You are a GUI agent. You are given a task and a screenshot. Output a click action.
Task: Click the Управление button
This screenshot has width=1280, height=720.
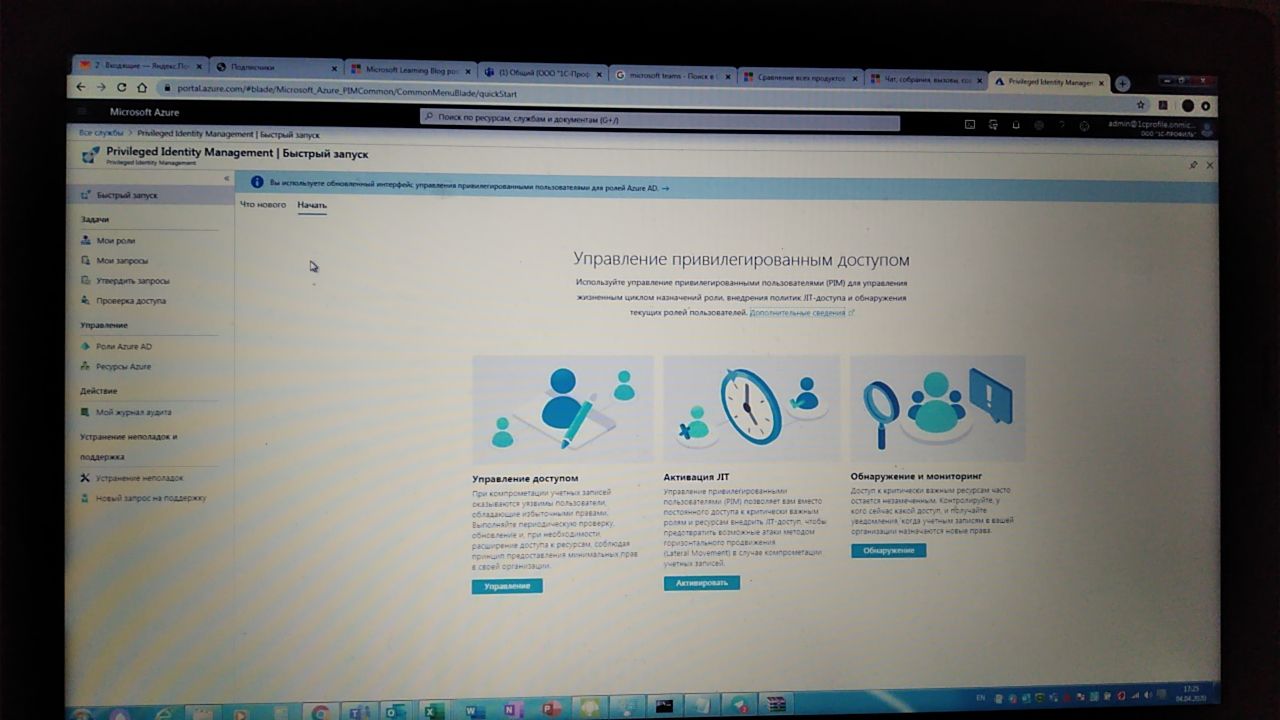click(x=507, y=586)
